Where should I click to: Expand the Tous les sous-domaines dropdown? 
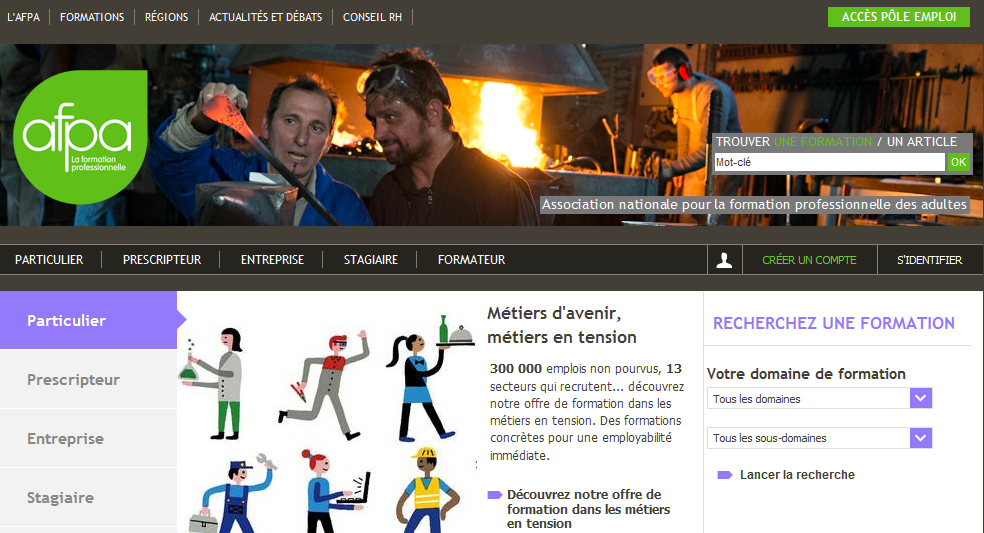coord(921,438)
